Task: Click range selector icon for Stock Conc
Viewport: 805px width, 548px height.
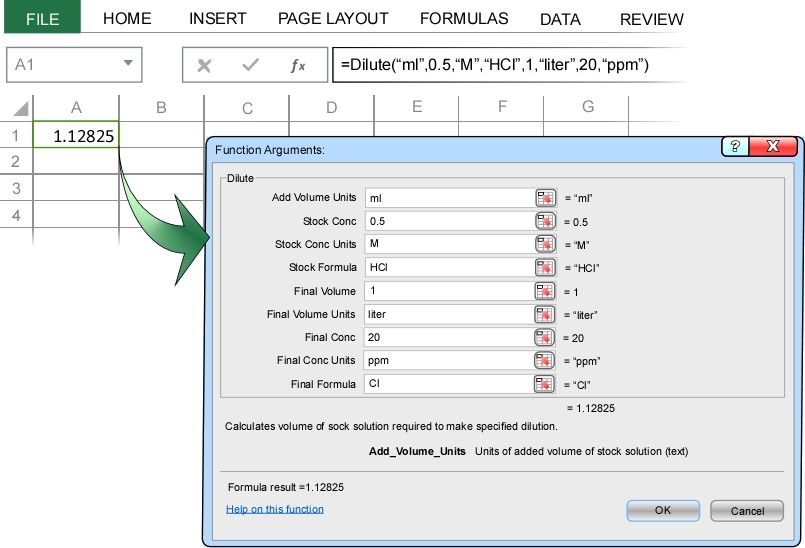Action: coord(545,221)
